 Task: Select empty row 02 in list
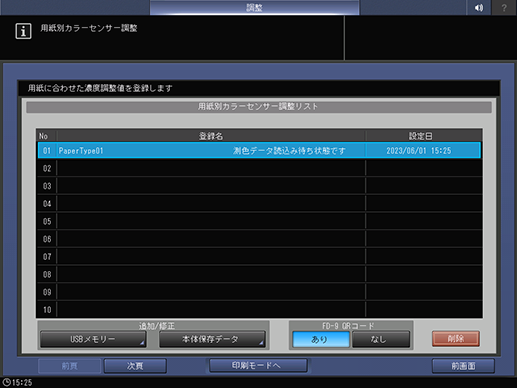(x=259, y=168)
